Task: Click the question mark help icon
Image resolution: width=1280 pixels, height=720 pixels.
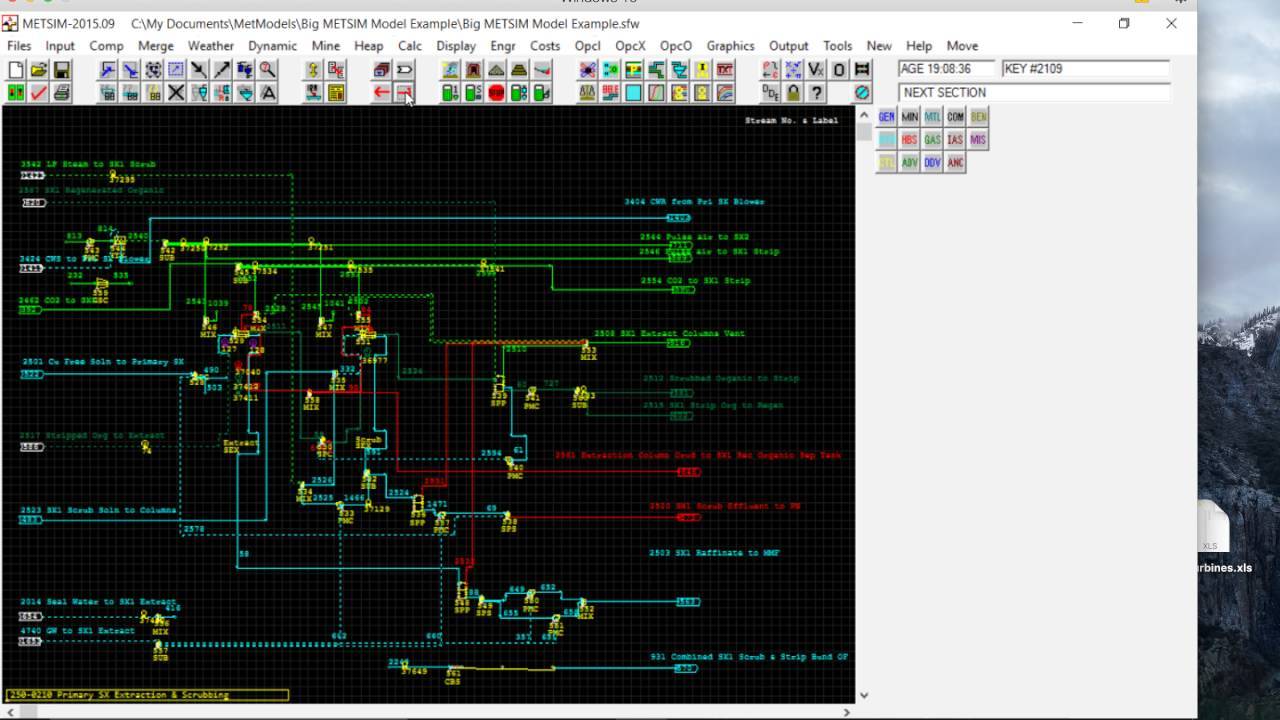Action: (x=817, y=93)
